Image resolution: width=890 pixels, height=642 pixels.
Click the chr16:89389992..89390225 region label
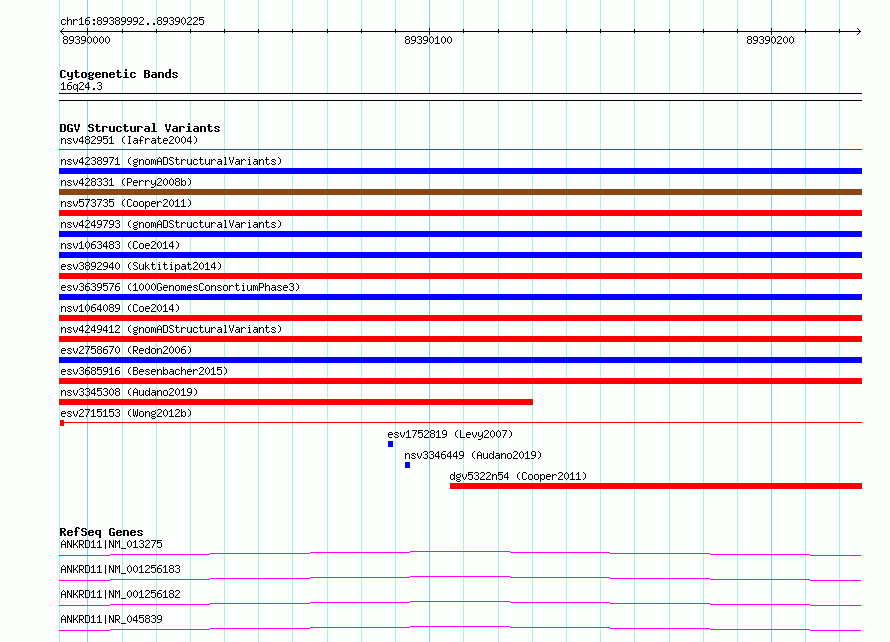coord(132,22)
